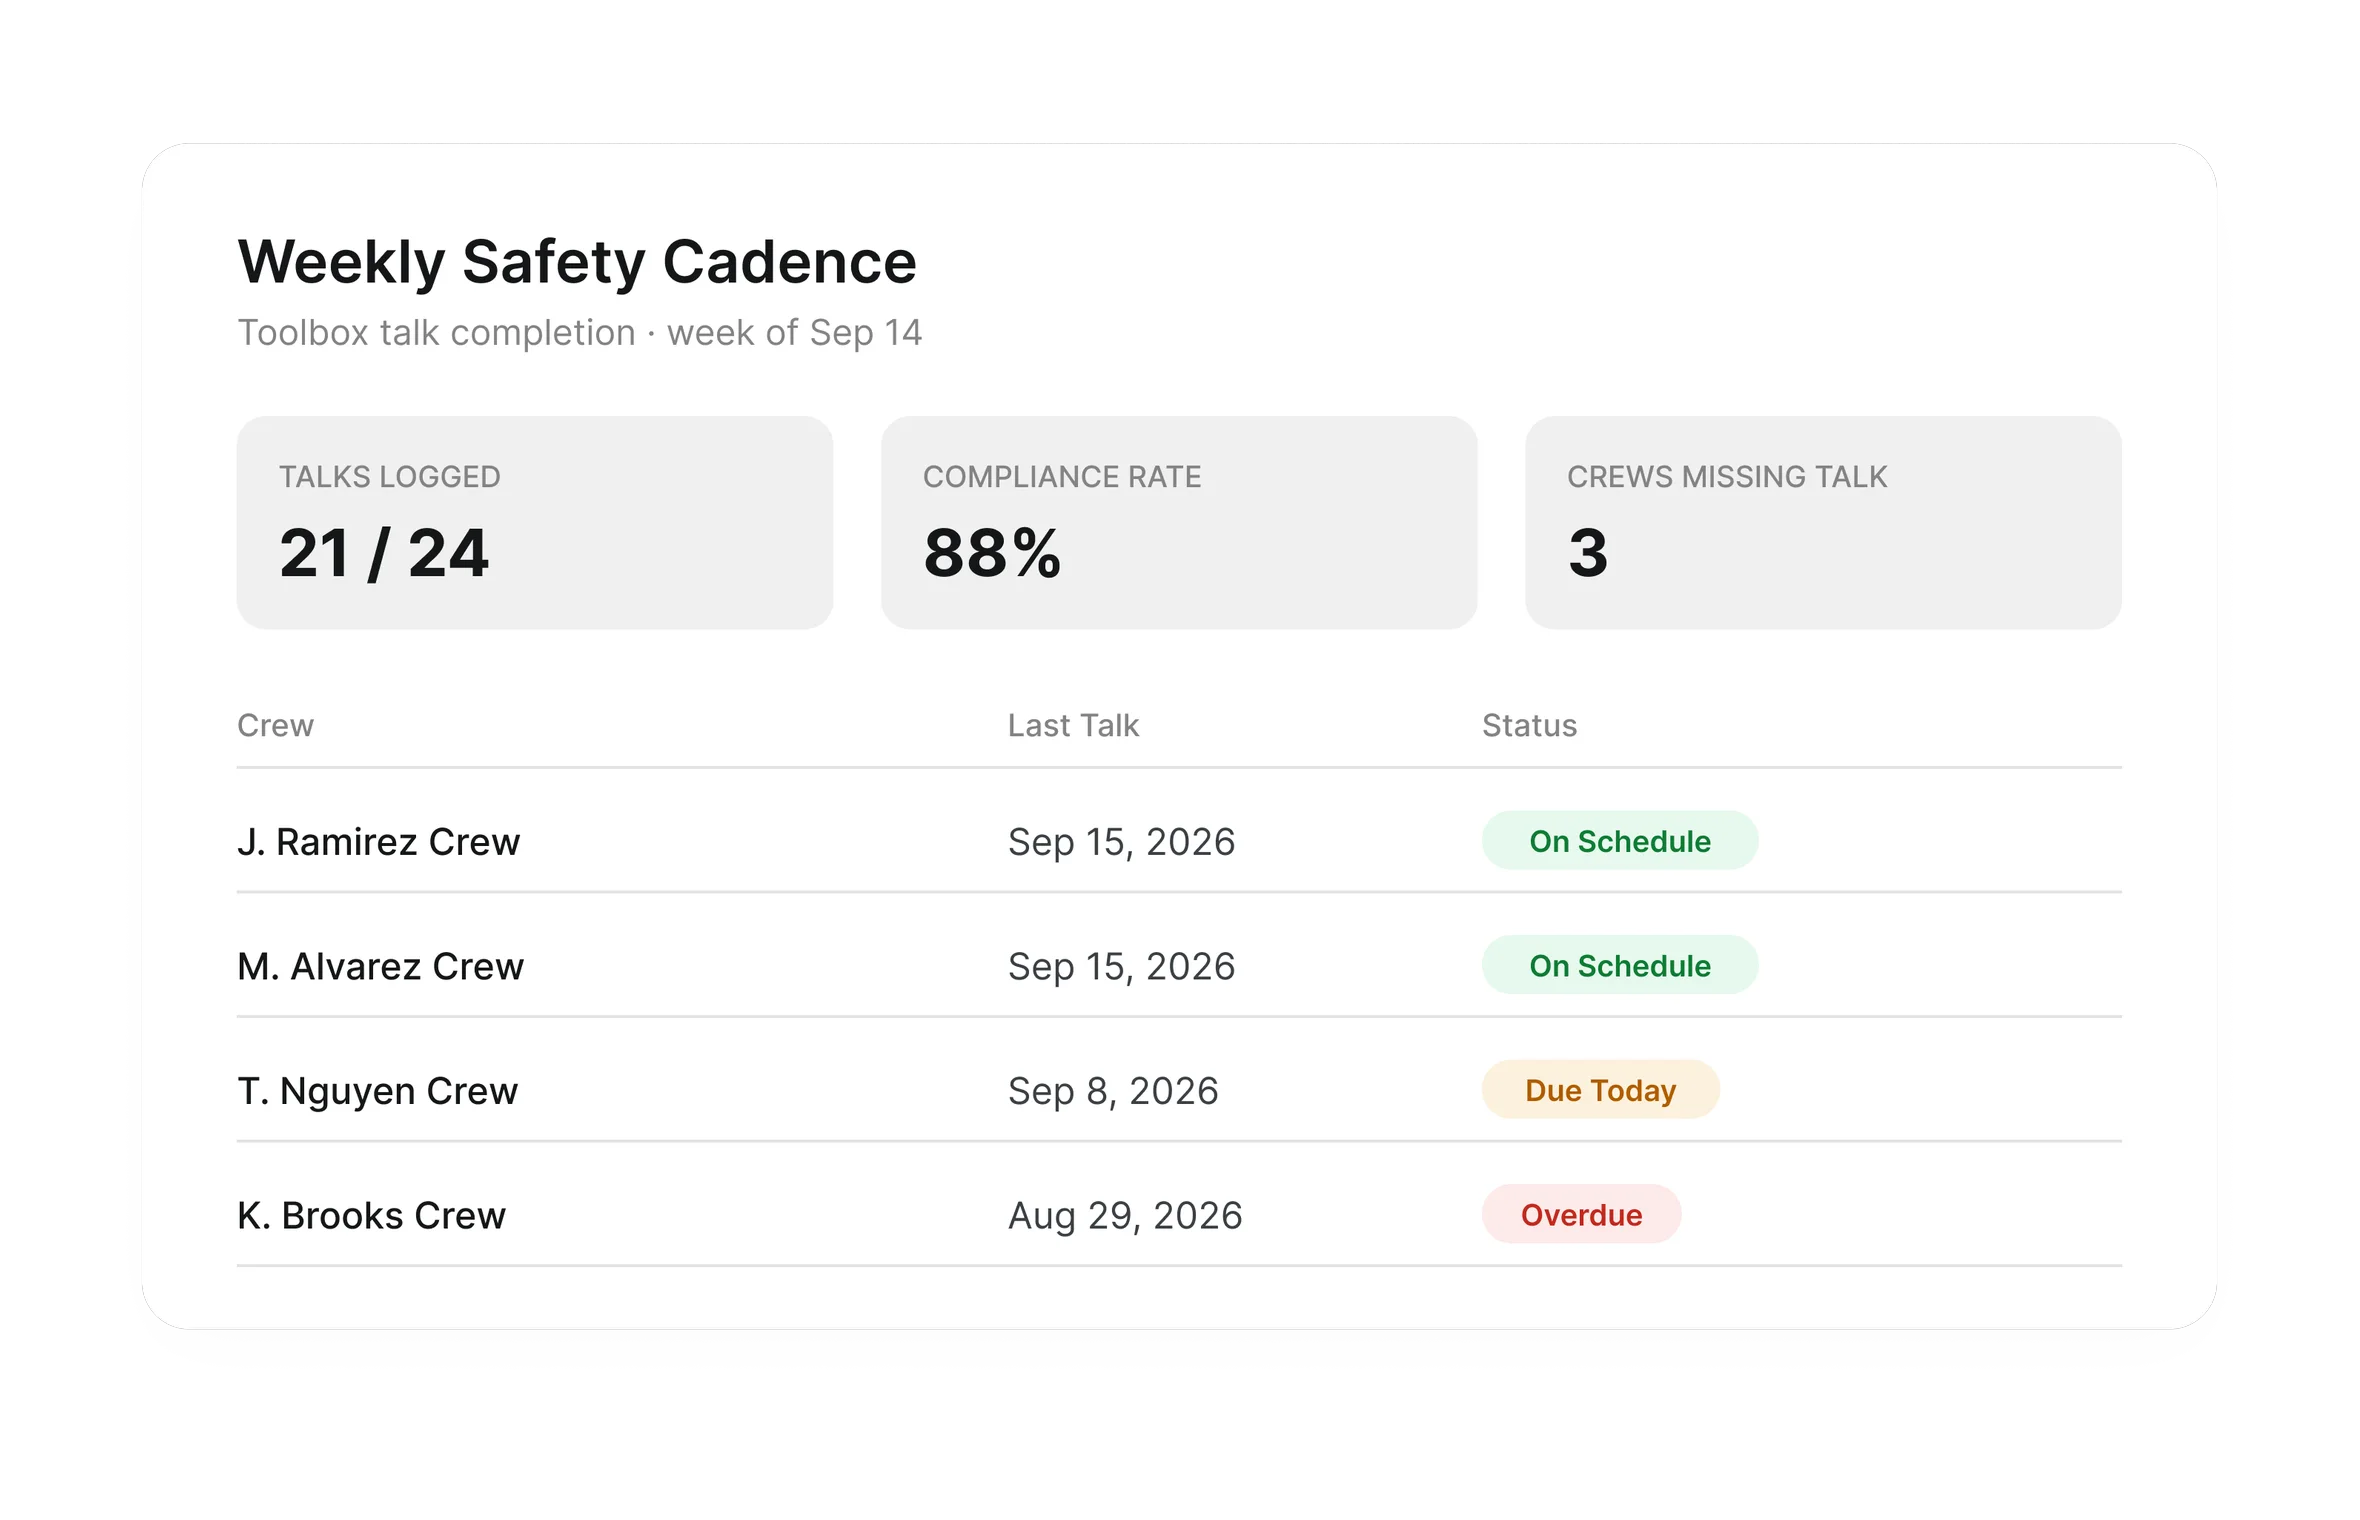This screenshot has width=2360, height=1520.
Task: Open the Compliance Rate card
Action: pyautogui.click(x=1179, y=523)
